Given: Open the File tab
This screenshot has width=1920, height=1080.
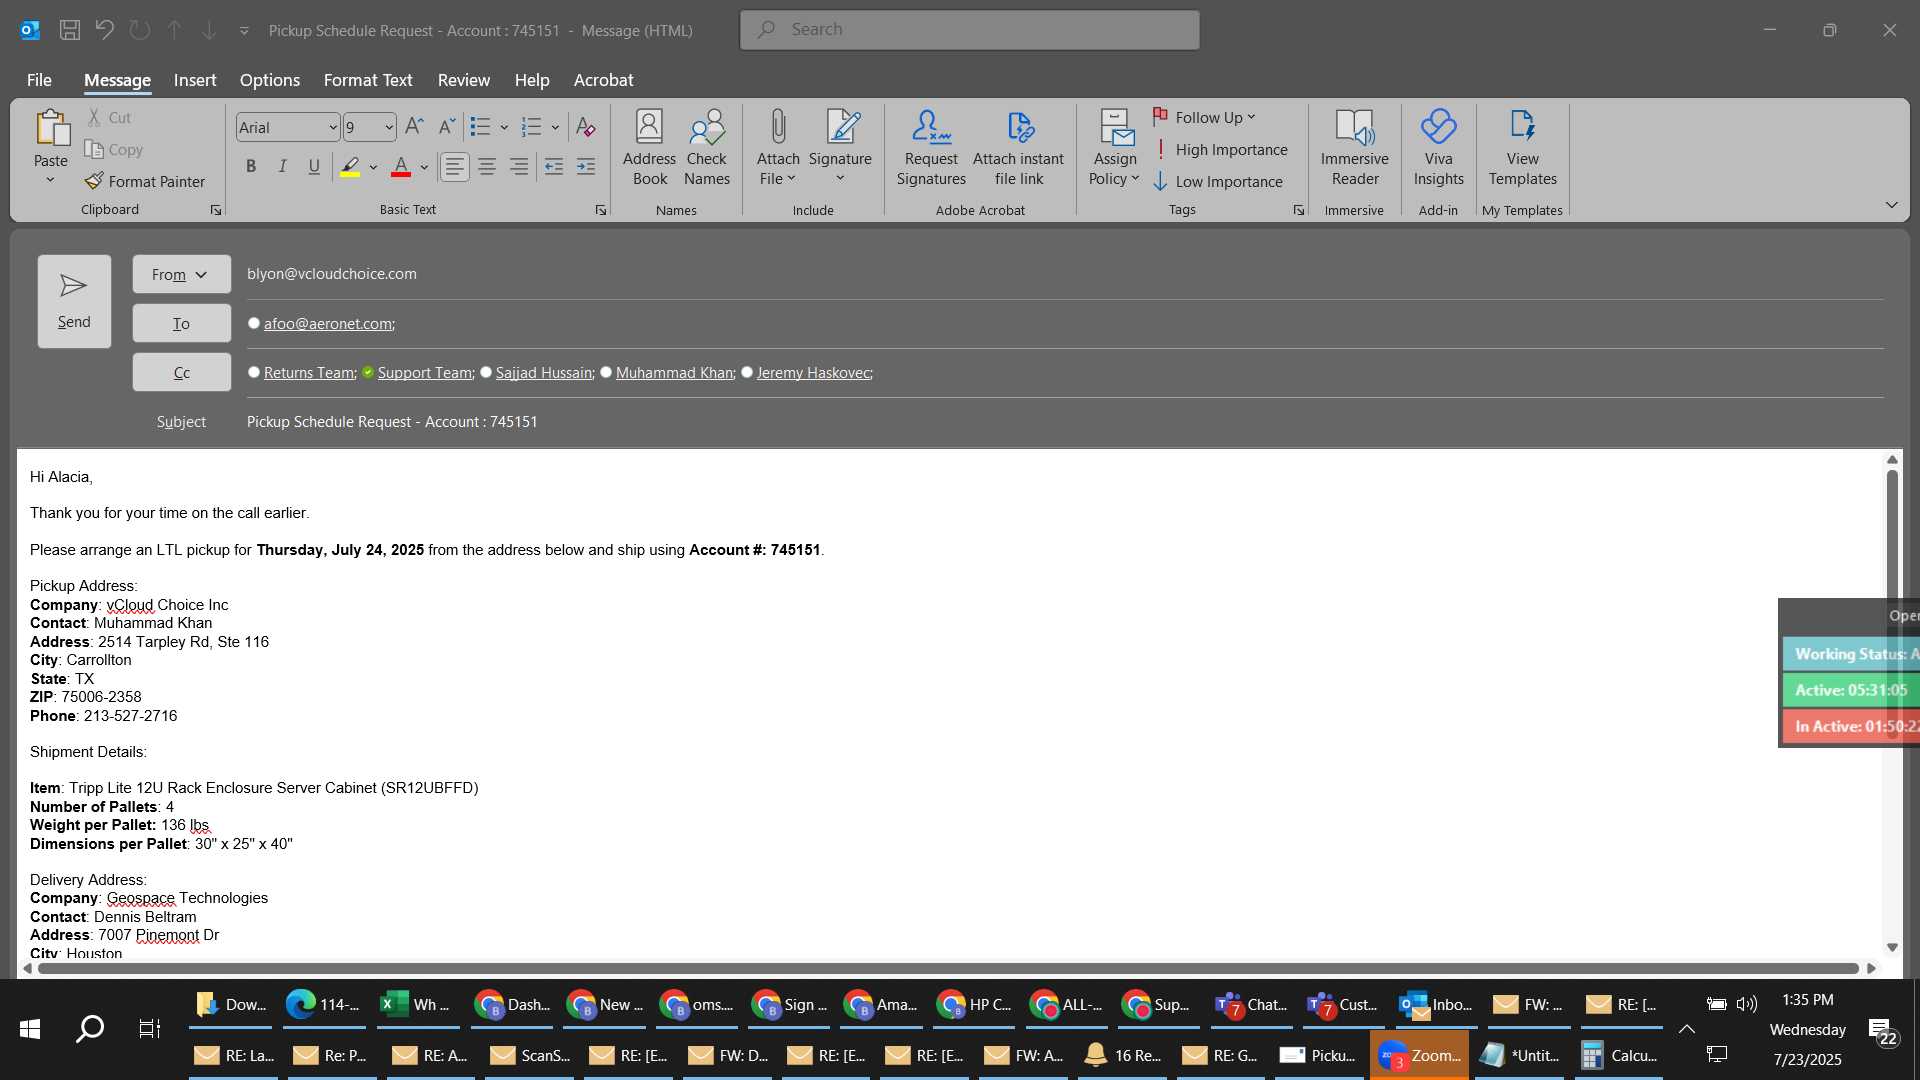Looking at the screenshot, I should click(39, 80).
